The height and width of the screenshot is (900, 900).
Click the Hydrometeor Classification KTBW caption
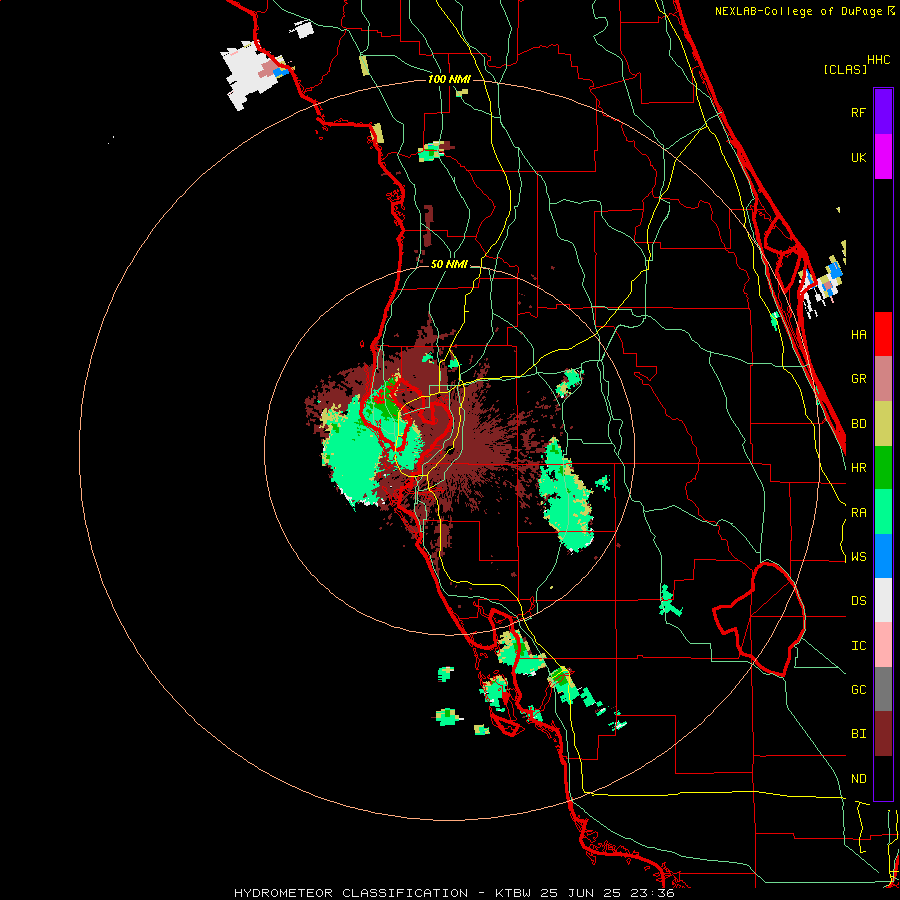tap(454, 893)
